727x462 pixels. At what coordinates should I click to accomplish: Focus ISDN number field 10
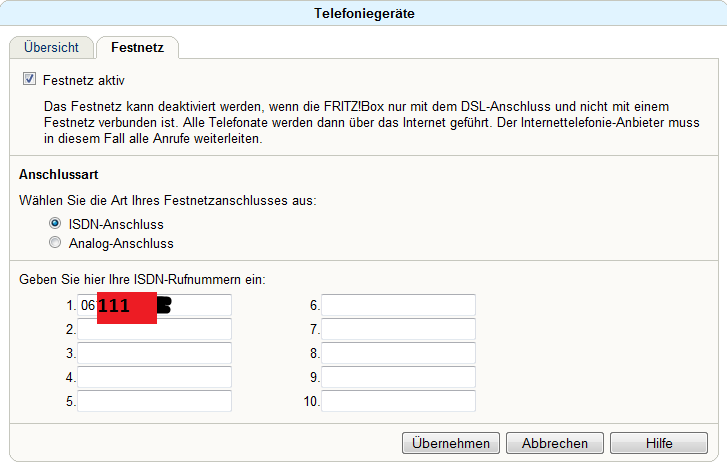[398, 401]
